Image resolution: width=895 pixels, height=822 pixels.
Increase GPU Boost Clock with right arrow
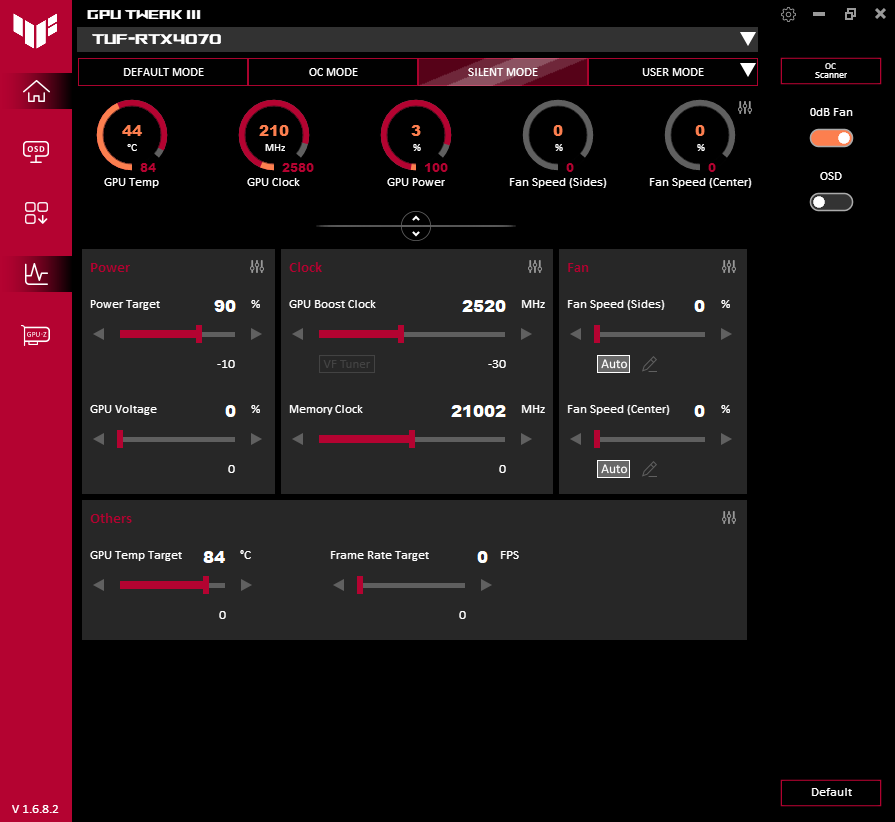526,334
